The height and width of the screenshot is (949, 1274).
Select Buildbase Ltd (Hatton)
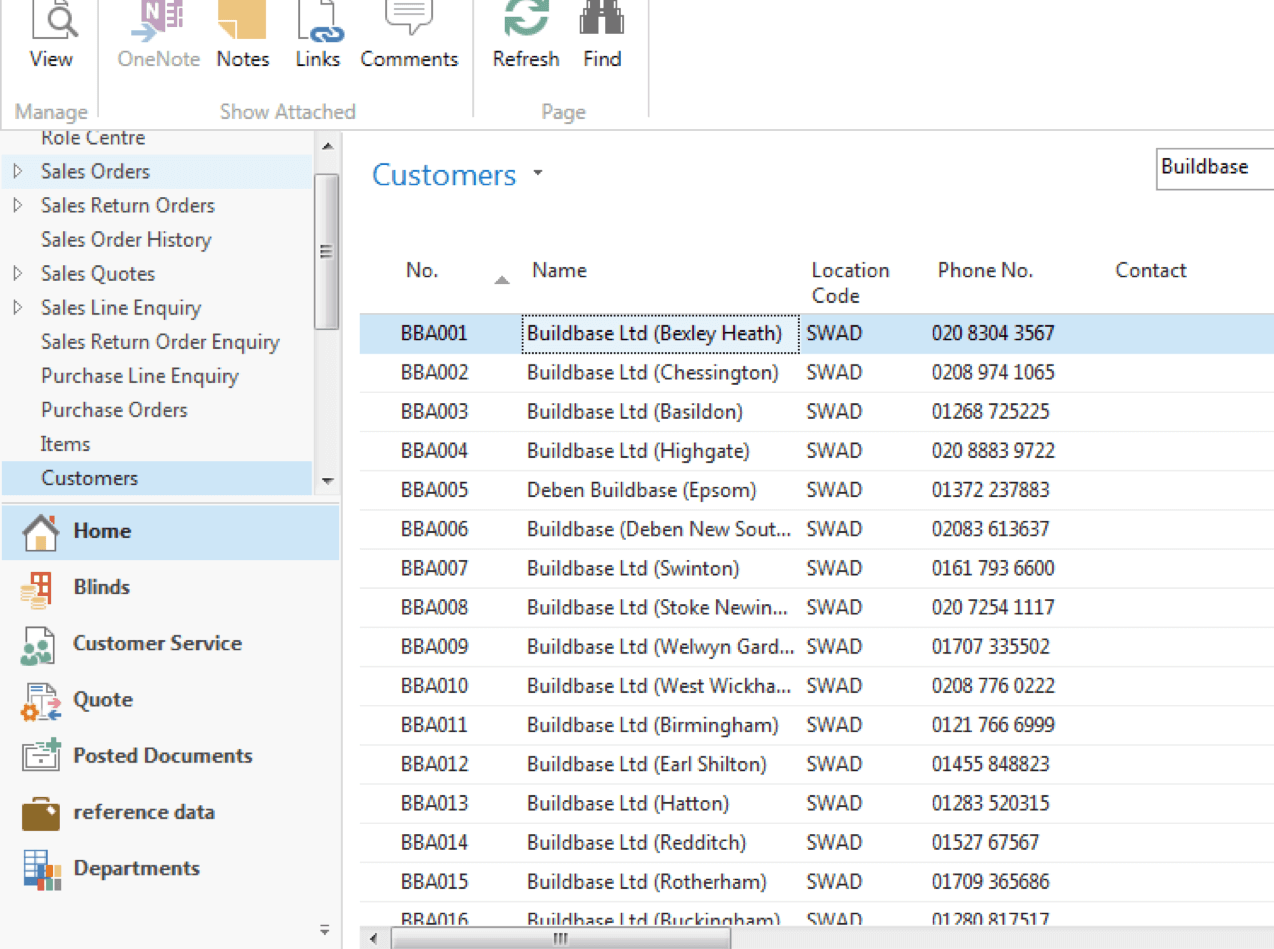coord(628,803)
